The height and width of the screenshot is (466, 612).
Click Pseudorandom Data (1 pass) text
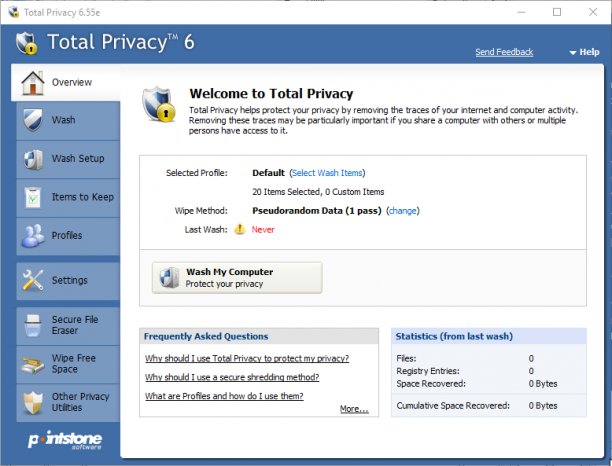(317, 211)
